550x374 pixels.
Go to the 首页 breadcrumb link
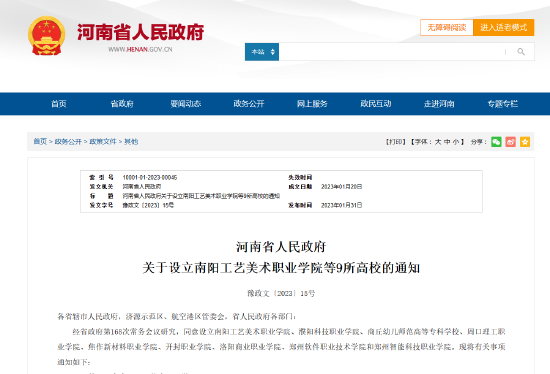40,141
